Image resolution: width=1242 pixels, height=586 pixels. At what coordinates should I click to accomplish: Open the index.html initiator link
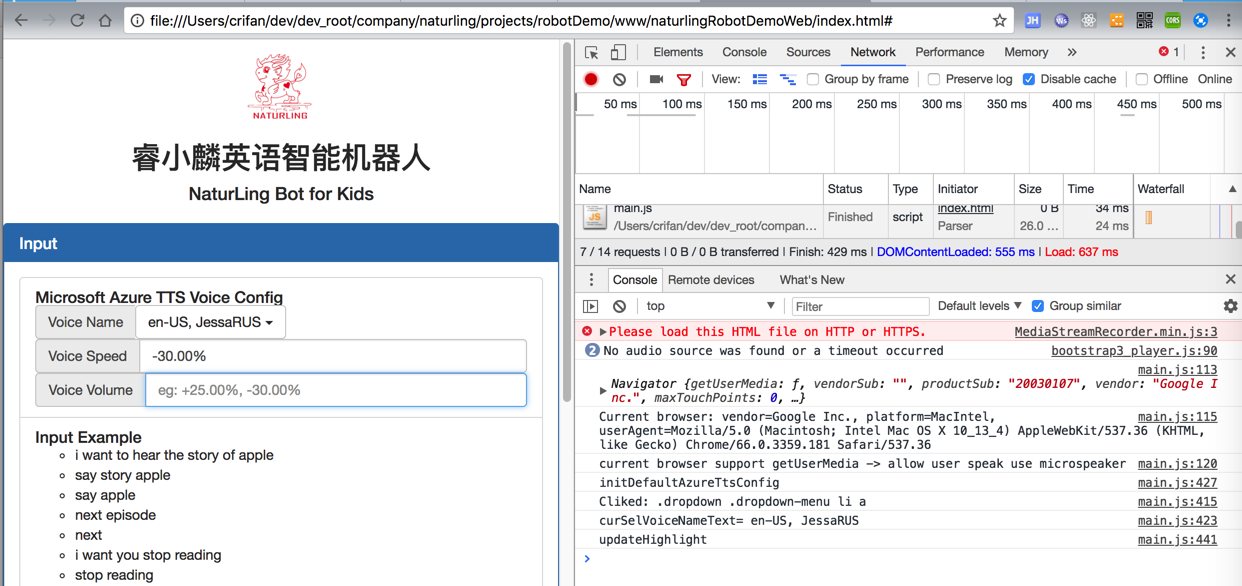(x=965, y=208)
